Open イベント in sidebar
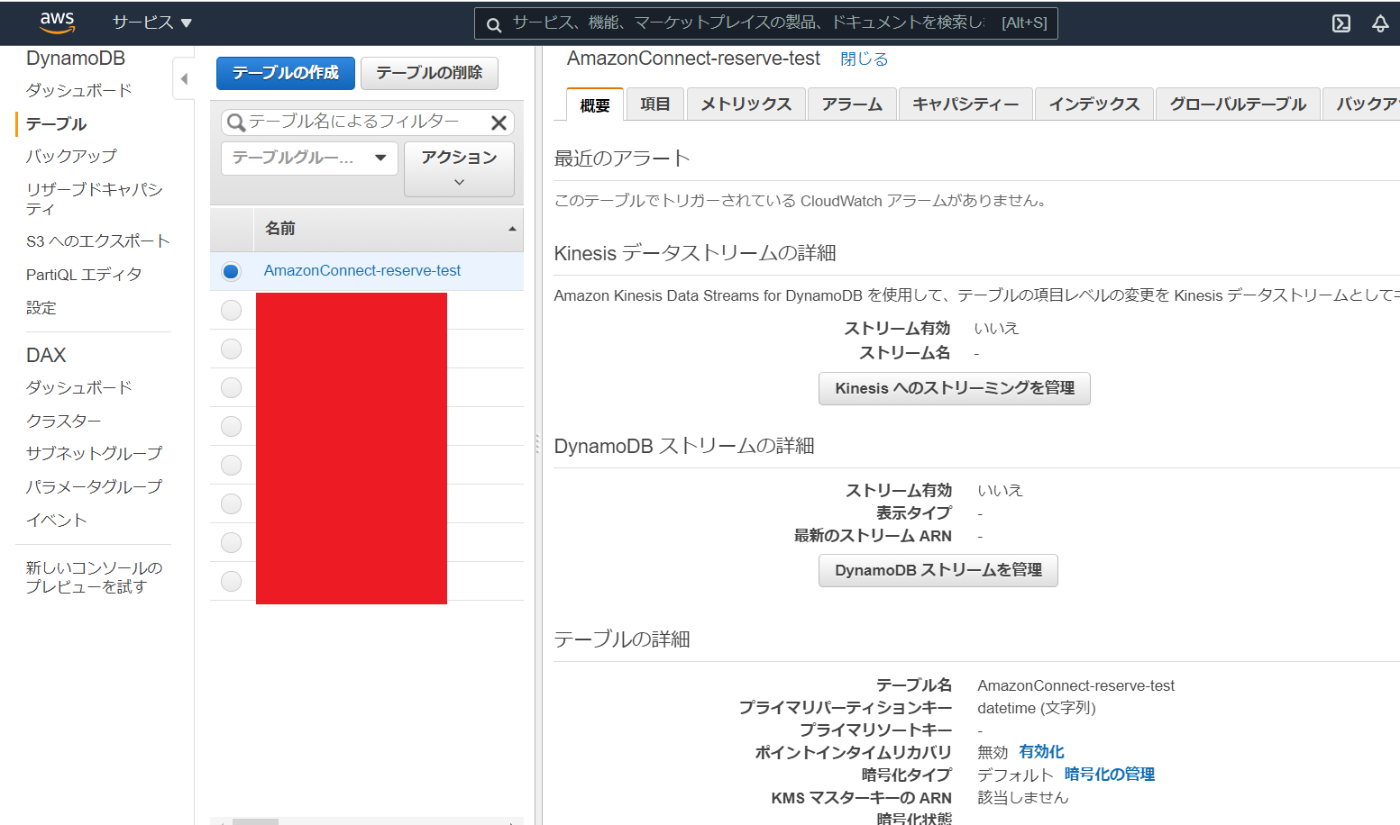Screen dimensions: 1400x825 pos(57,520)
